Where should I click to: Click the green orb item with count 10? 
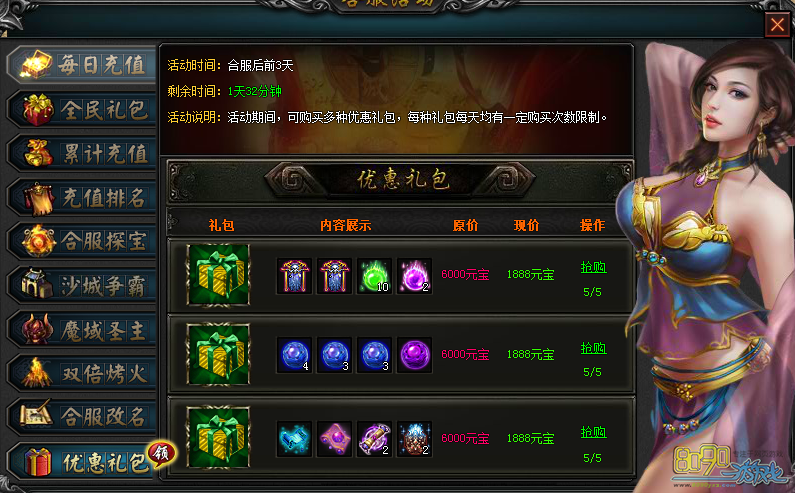374,276
